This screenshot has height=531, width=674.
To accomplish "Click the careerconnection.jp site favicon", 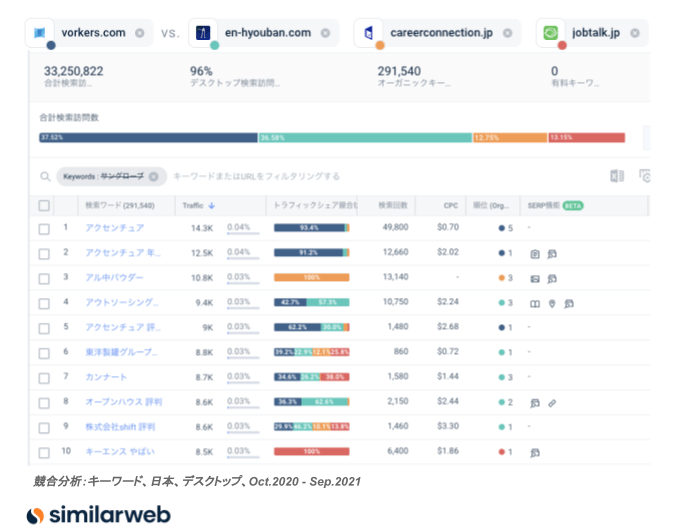I will 370,33.
